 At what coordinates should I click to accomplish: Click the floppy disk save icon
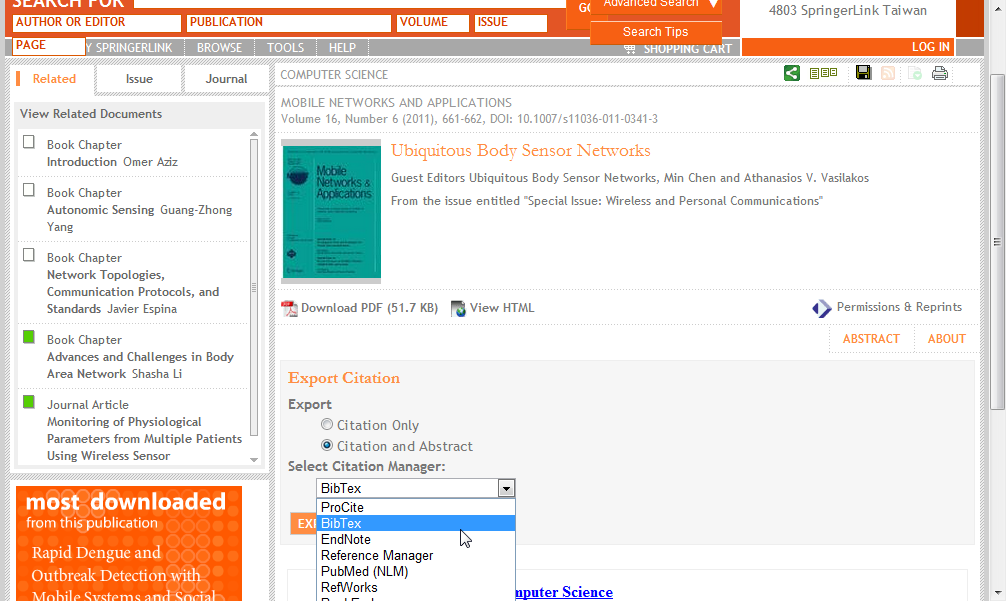pos(864,72)
